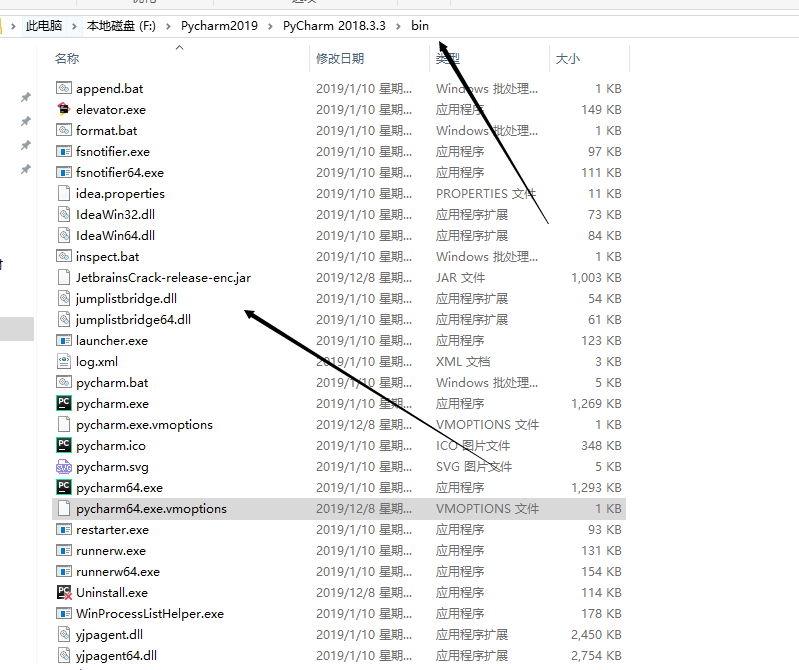Select the WinProcessListHelper.exe icon
Image resolution: width=799 pixels, height=670 pixels.
tap(64, 613)
